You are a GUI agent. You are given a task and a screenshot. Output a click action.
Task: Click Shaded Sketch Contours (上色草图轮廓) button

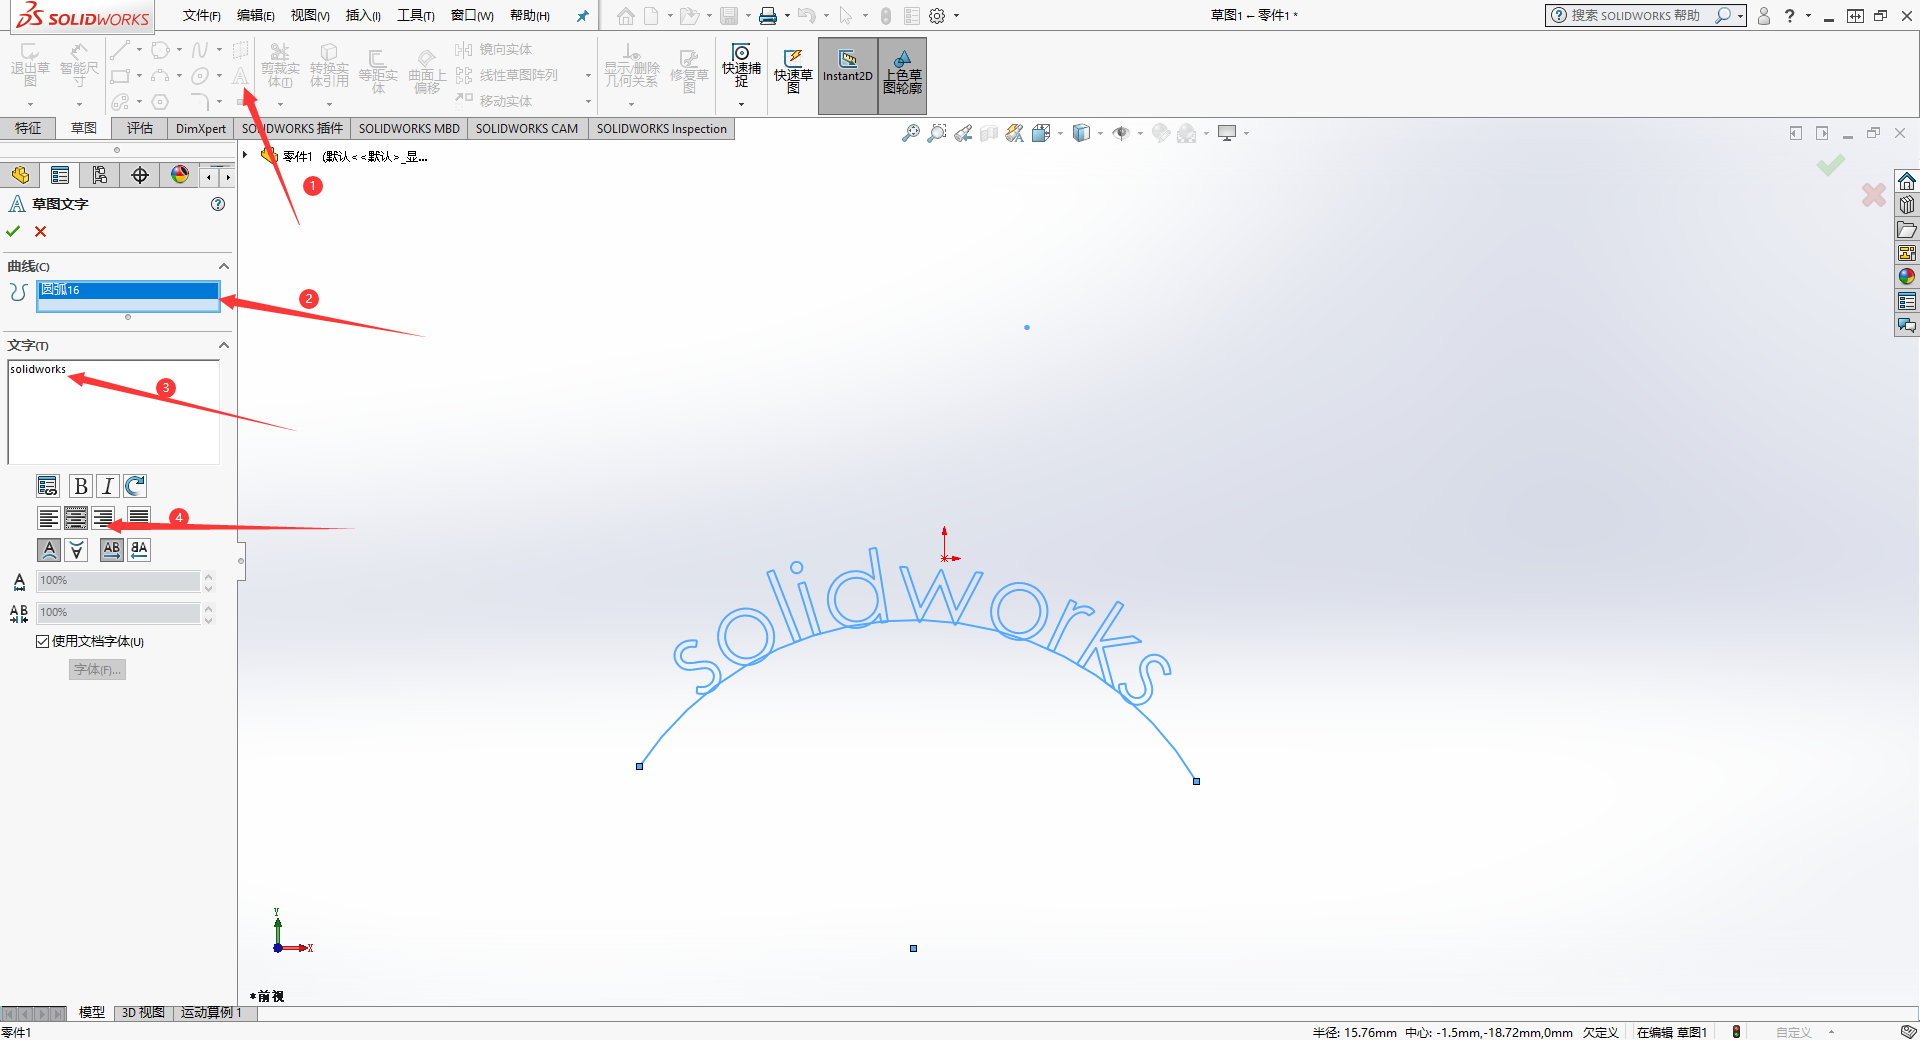click(x=902, y=76)
